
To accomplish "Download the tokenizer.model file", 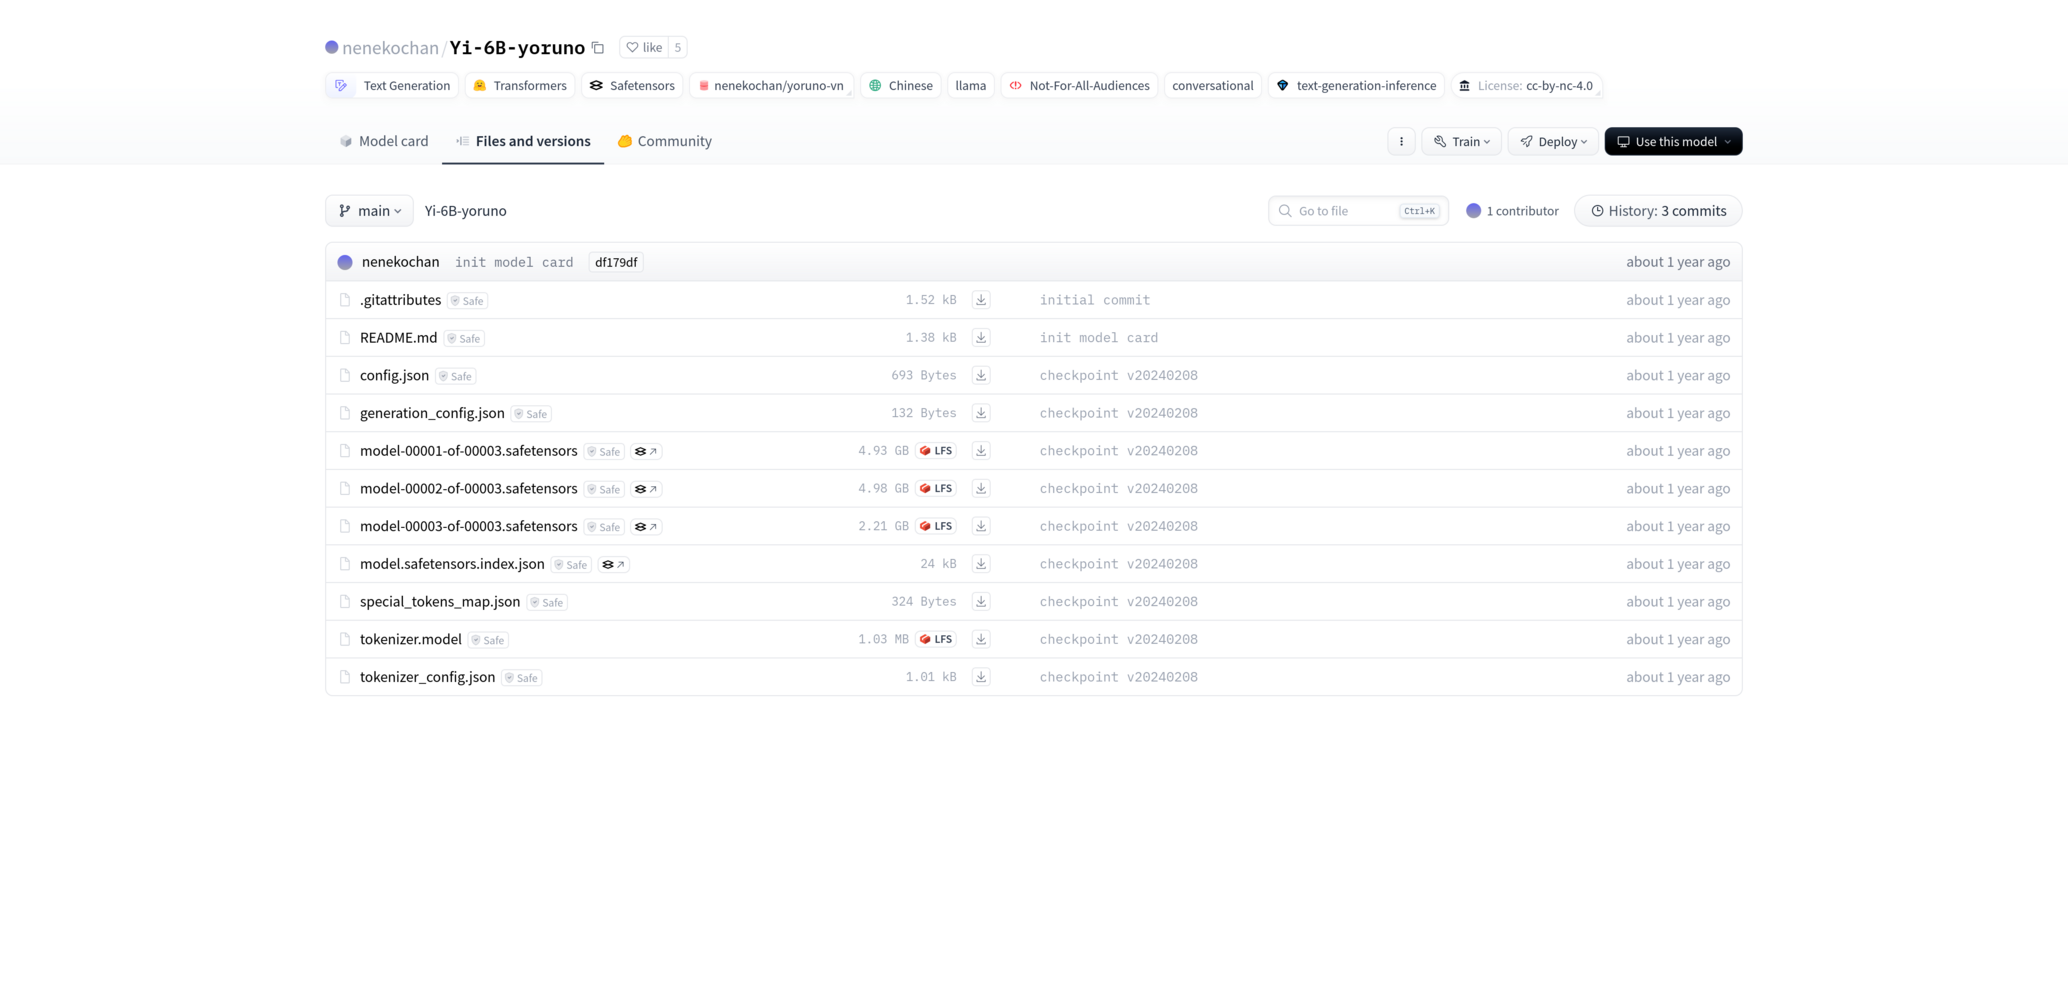I will pyautogui.click(x=980, y=639).
